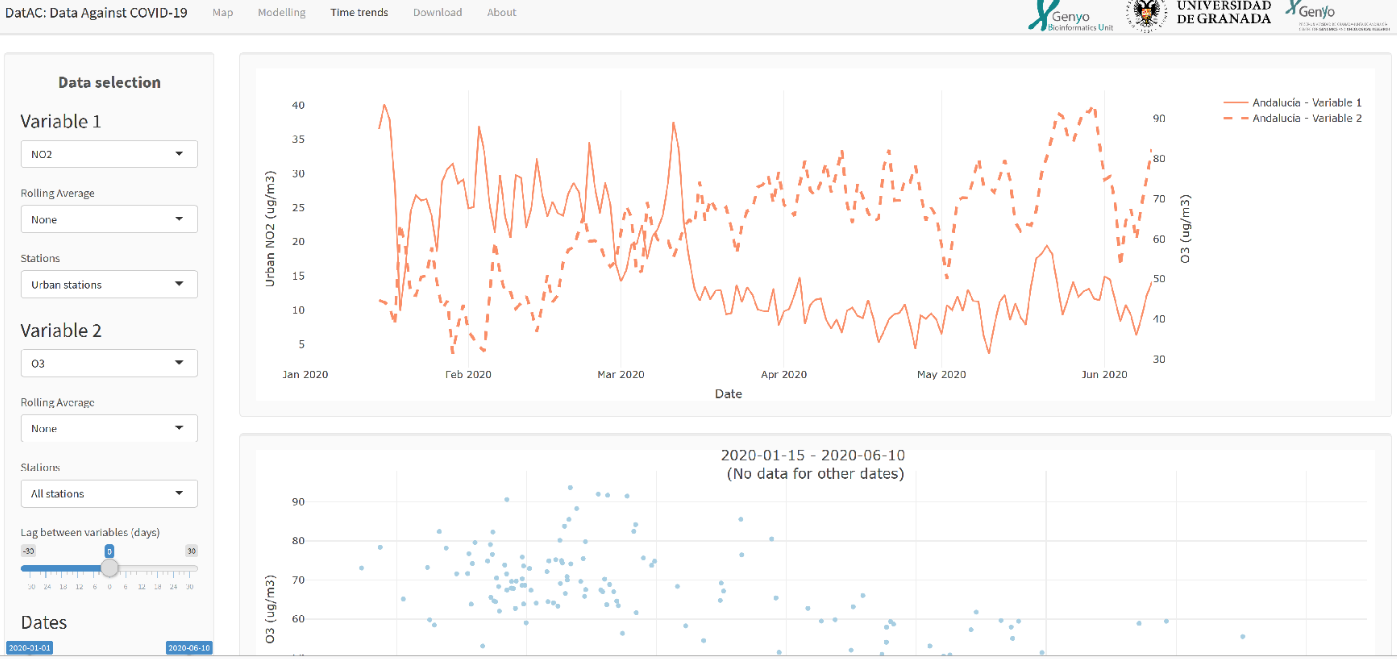The width and height of the screenshot is (1397, 659).
Task: Click the Mar 2020 axis label
Action: pyautogui.click(x=621, y=375)
